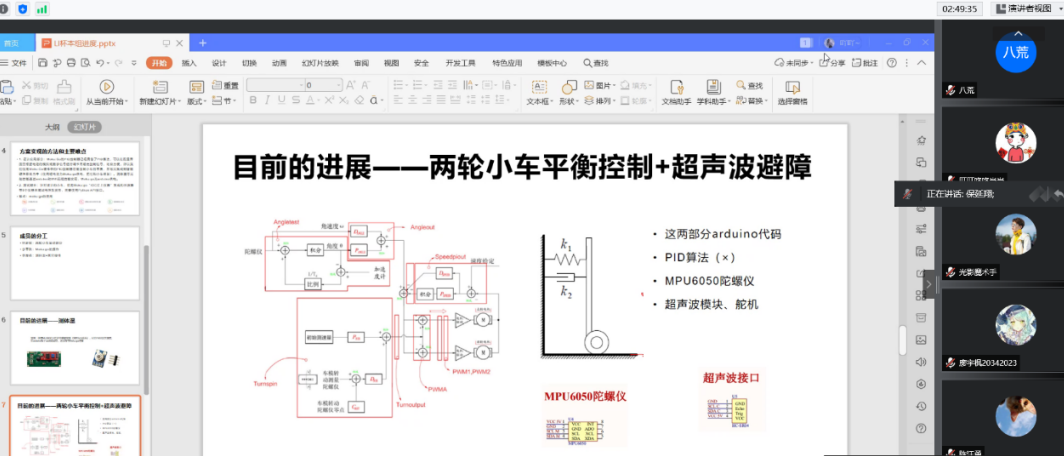
Task: Click the Share (分享) button
Action: (832, 63)
